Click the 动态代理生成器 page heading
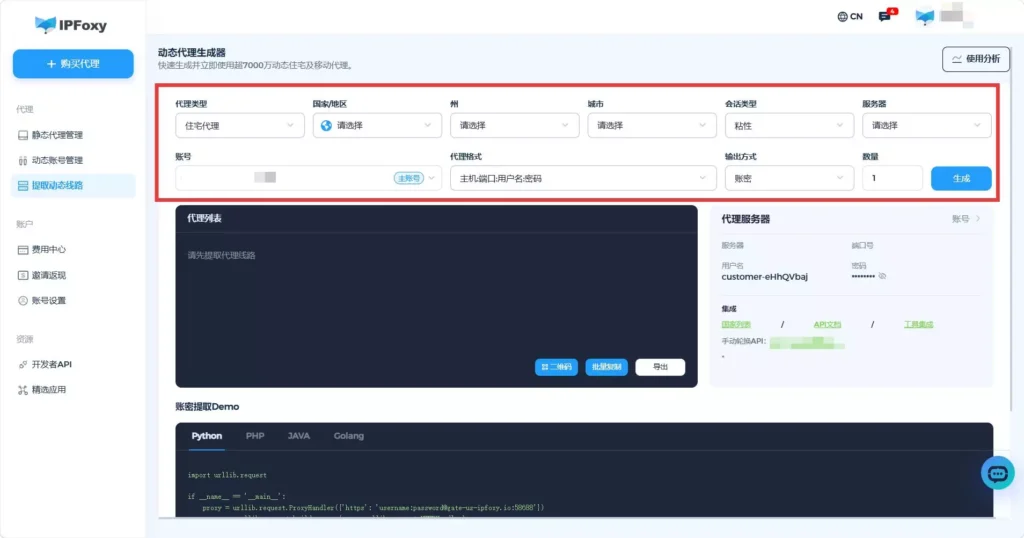The width and height of the screenshot is (1024, 538). click(x=191, y=53)
